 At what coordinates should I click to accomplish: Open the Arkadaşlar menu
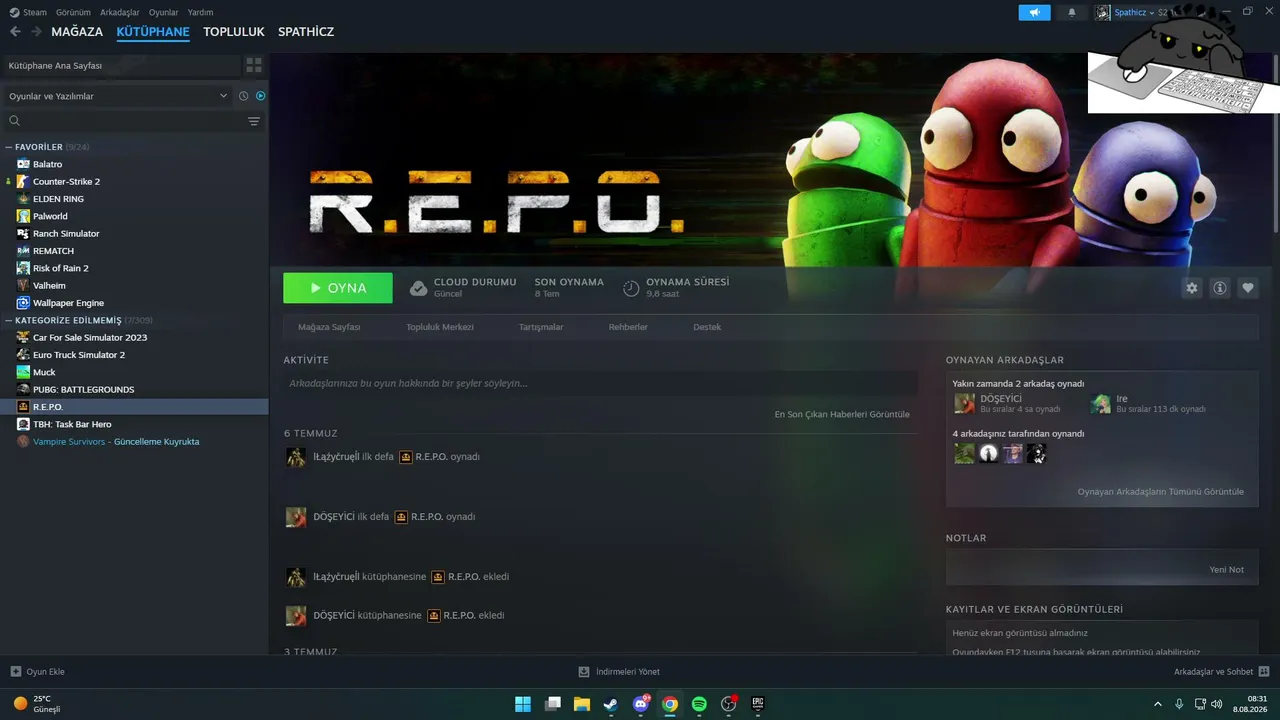[x=120, y=12]
